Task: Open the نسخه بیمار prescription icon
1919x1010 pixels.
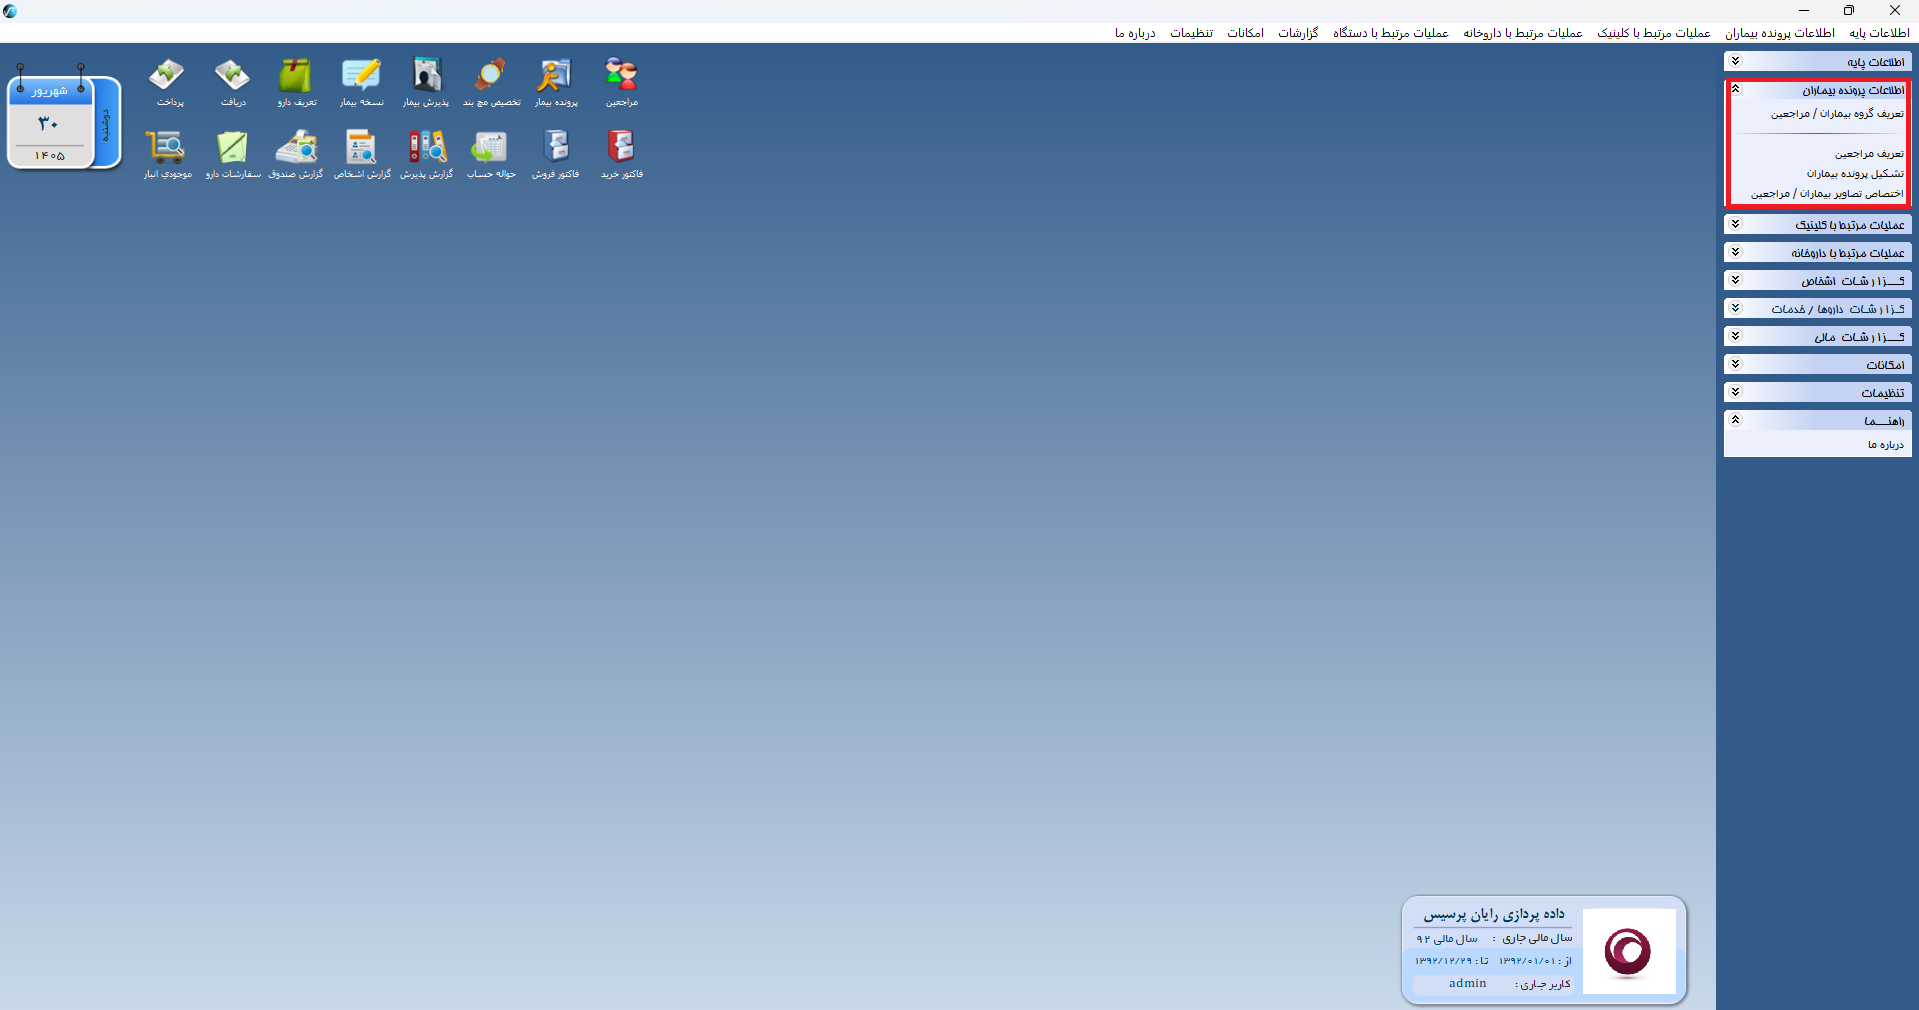Action: tap(361, 82)
